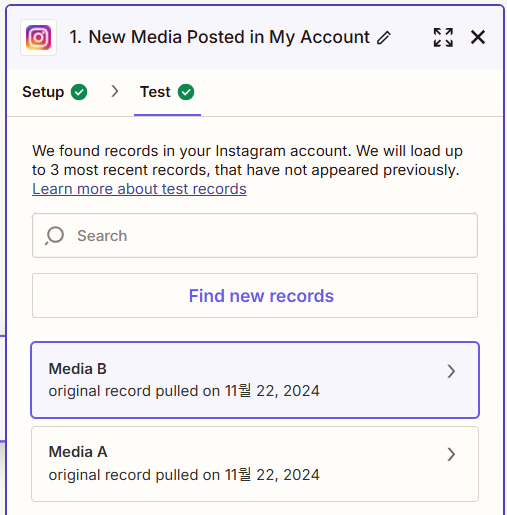Switch to the Setup tab
The width and height of the screenshot is (507, 515).
pyautogui.click(x=55, y=92)
